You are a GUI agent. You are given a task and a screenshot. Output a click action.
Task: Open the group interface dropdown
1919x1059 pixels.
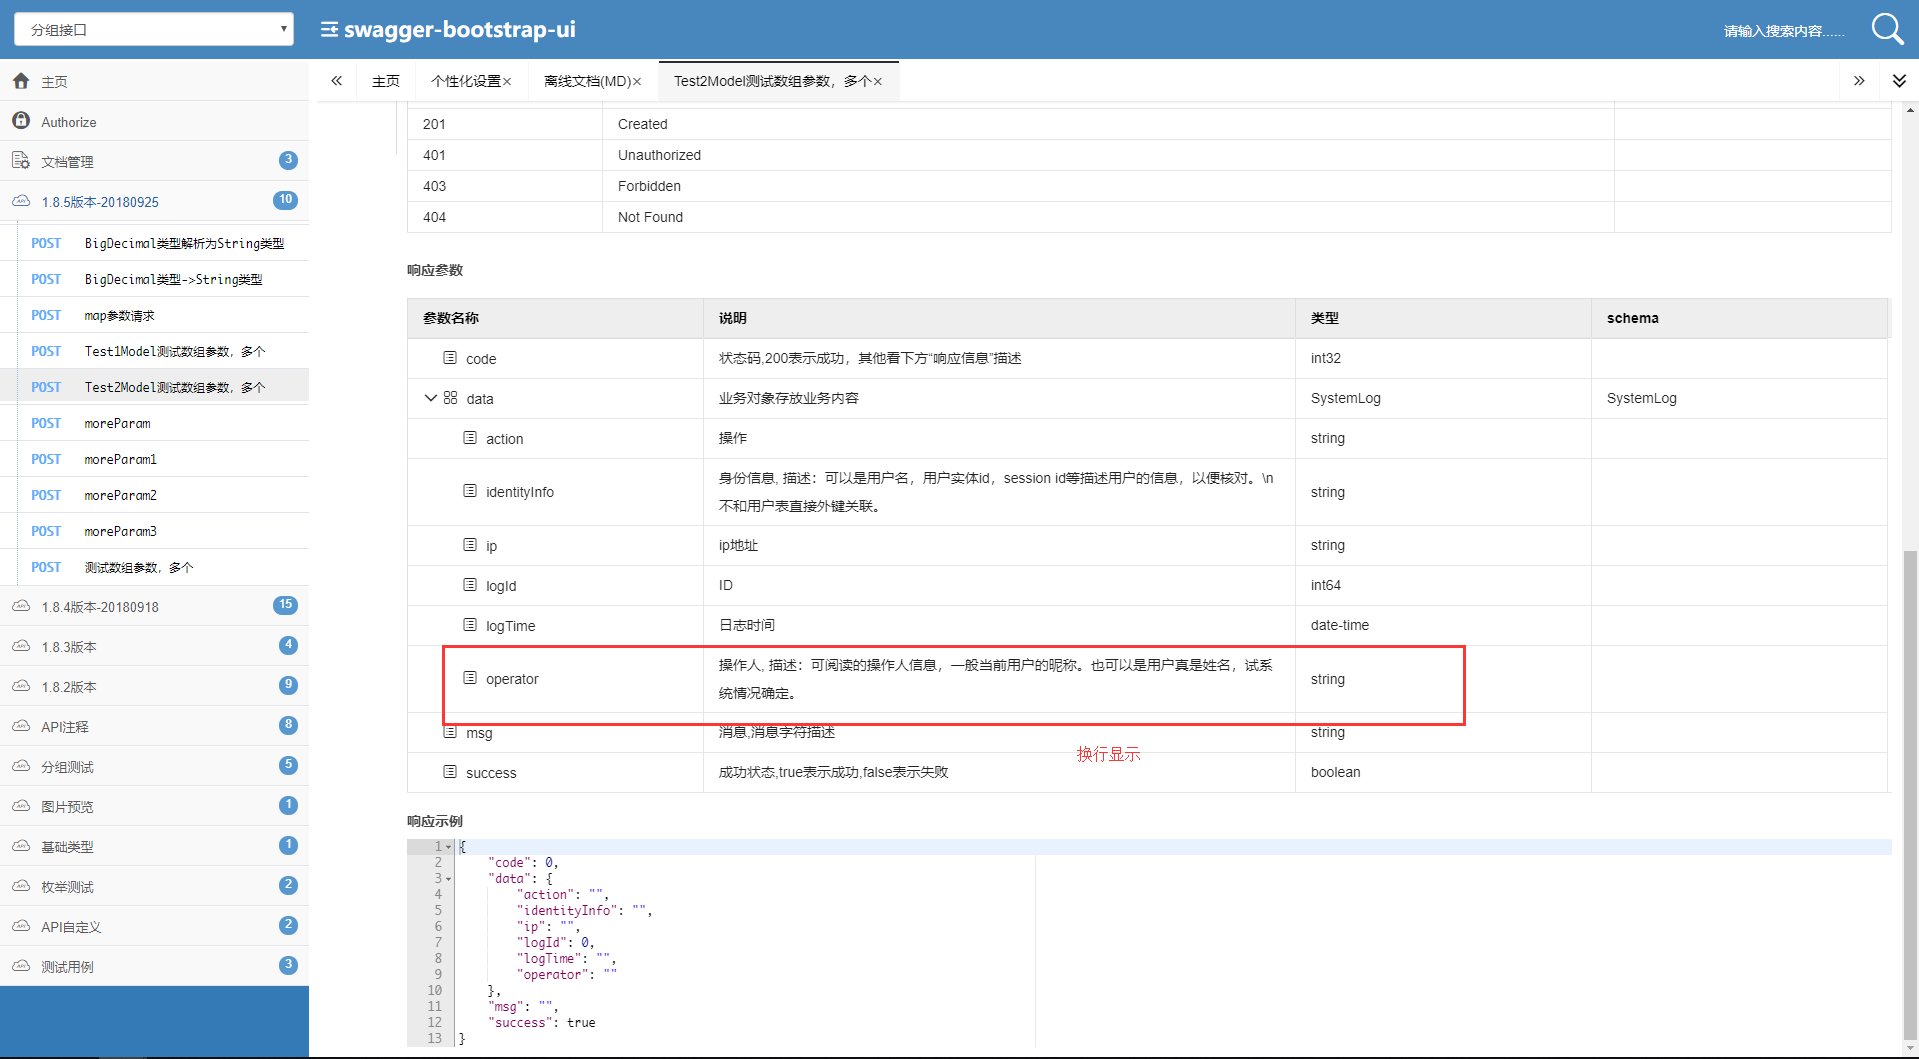(153, 30)
